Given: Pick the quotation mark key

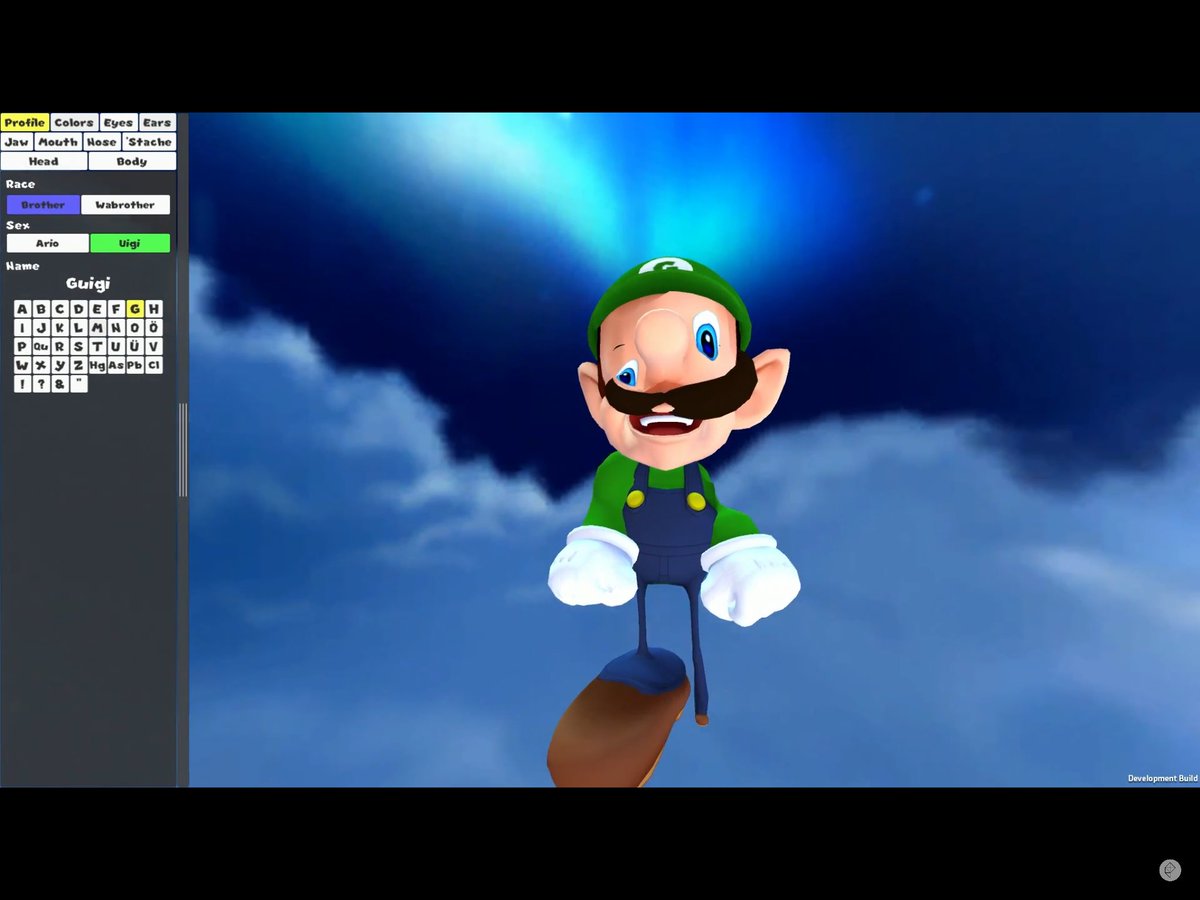Looking at the screenshot, I should (x=78, y=384).
